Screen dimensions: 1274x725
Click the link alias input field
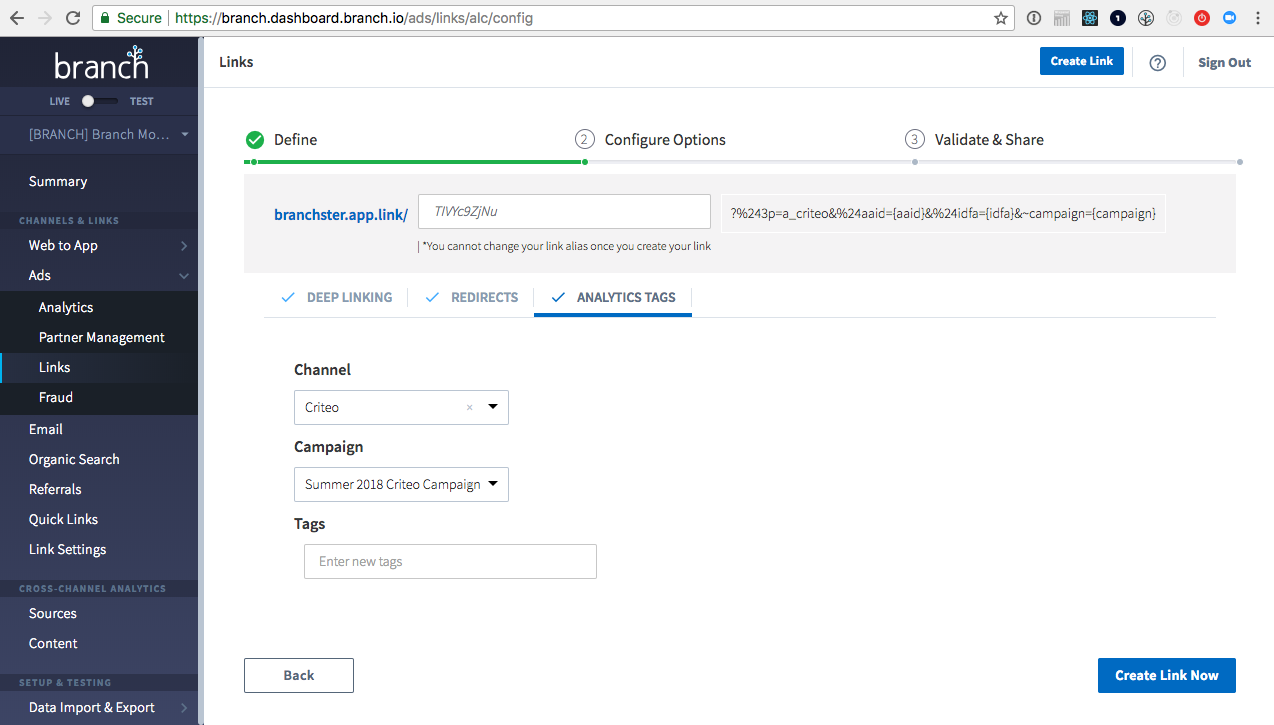(x=564, y=211)
